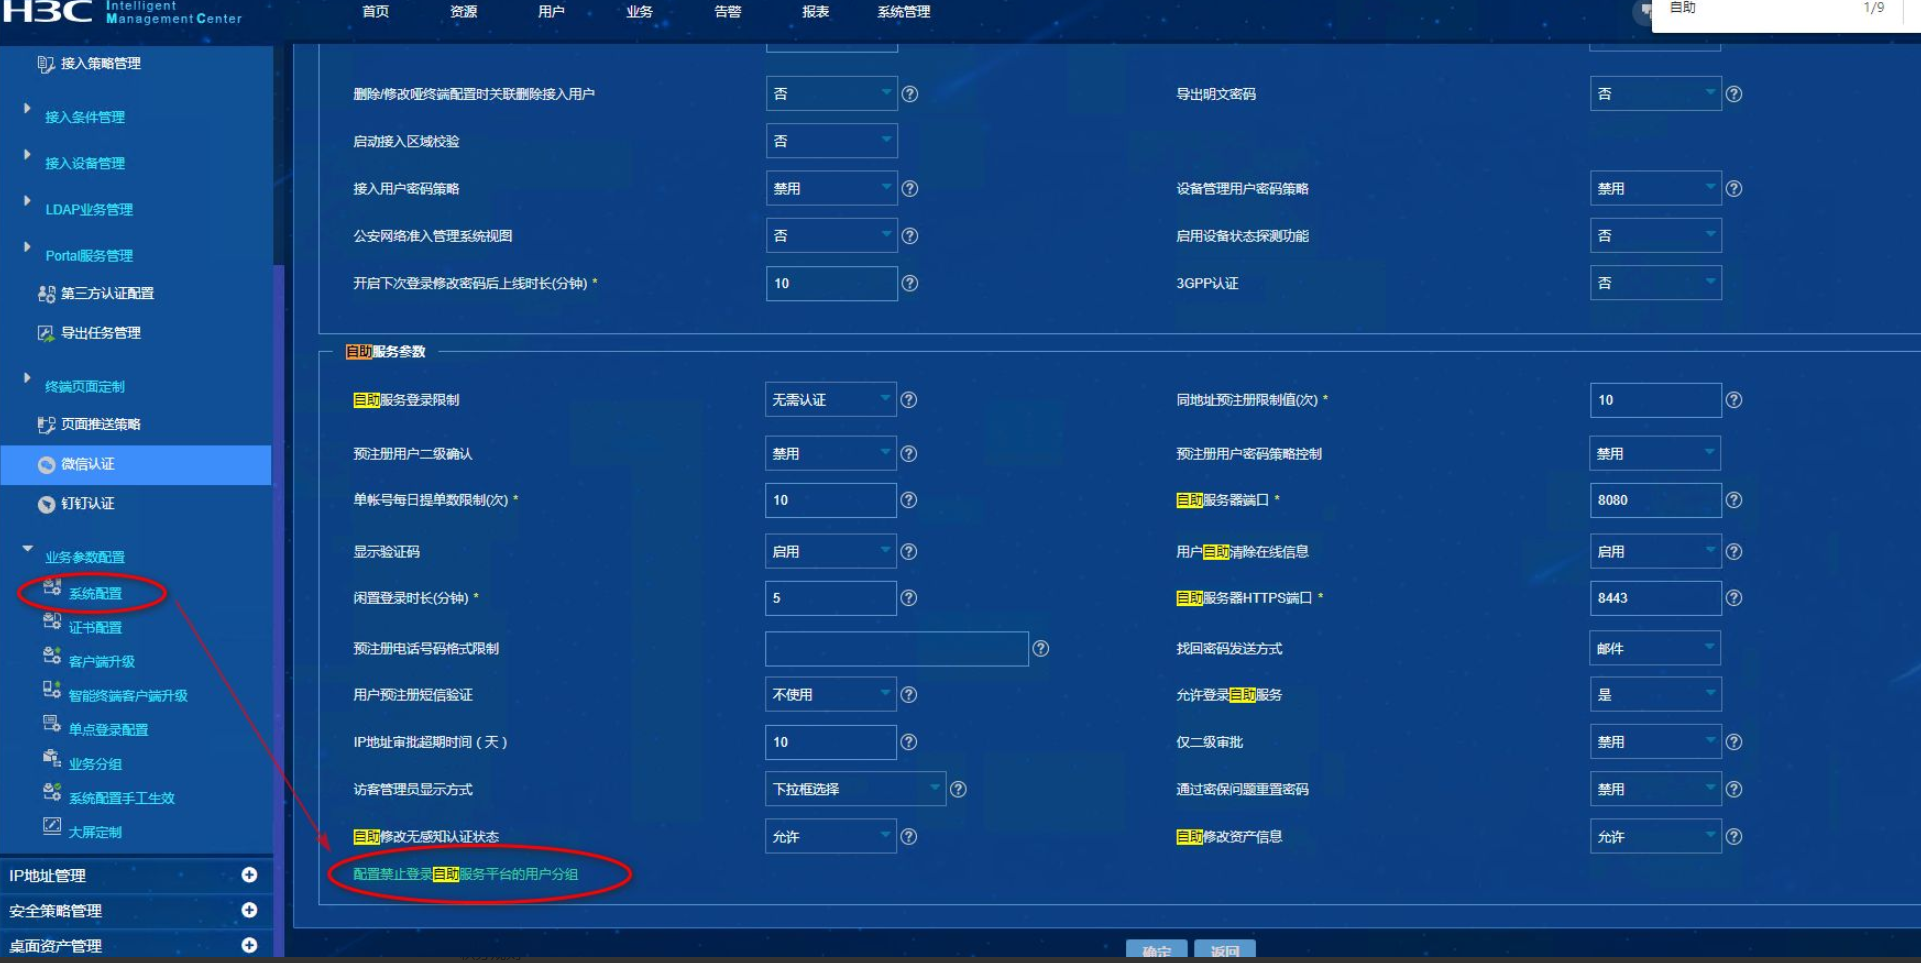Open the 资源 top menu
Viewport: 1921px width, 963px height.
(463, 12)
